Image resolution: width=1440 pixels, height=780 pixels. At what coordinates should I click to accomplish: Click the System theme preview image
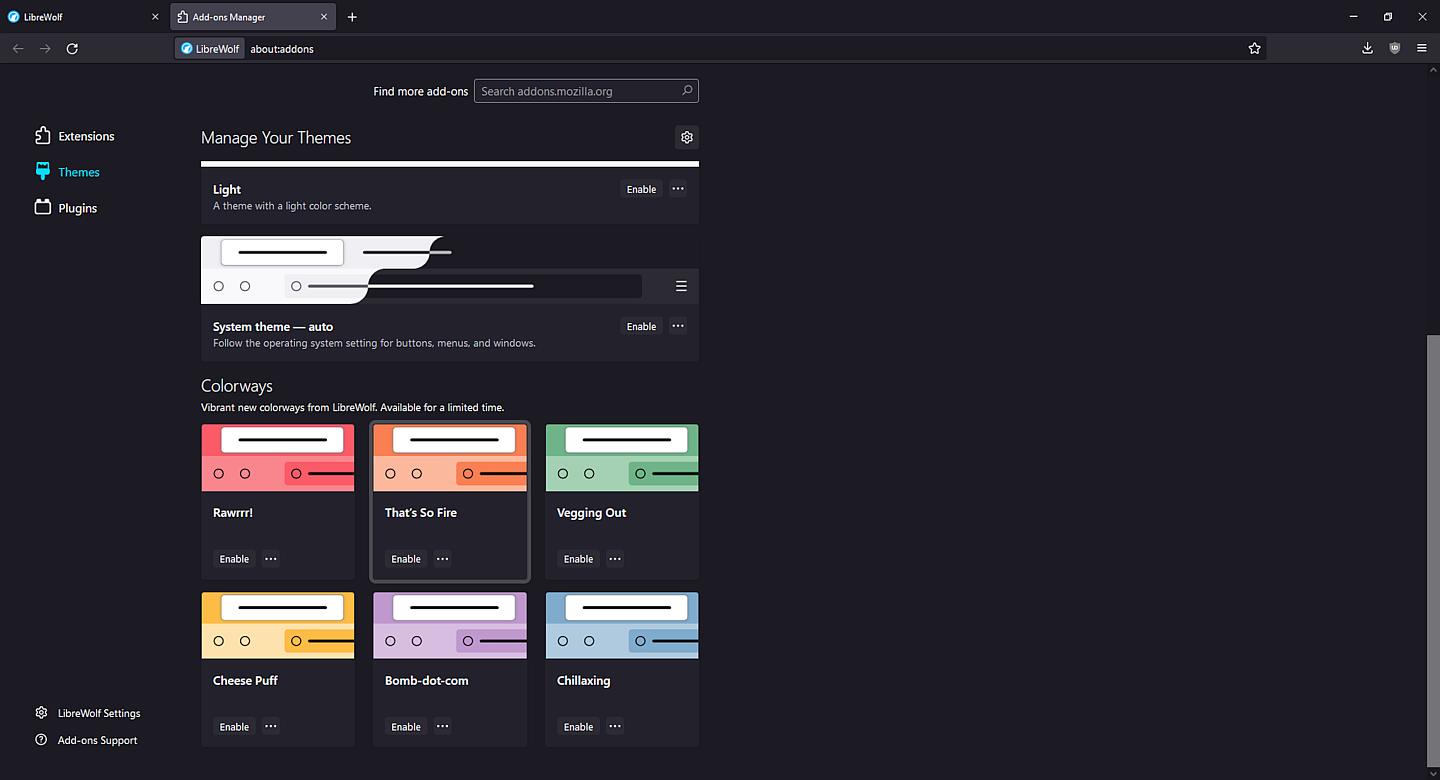(450, 270)
